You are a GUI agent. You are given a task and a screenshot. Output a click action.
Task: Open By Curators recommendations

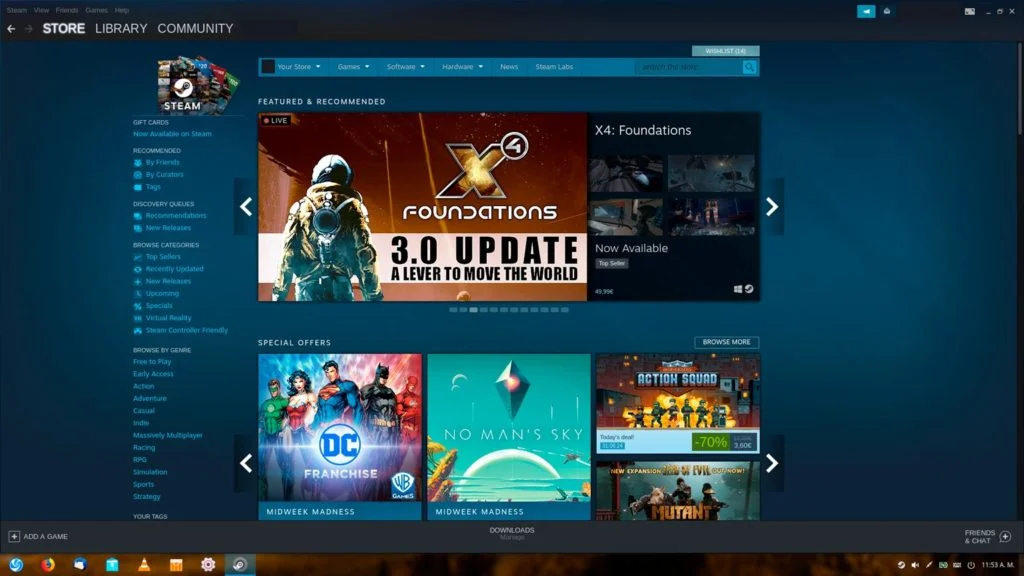(x=164, y=175)
